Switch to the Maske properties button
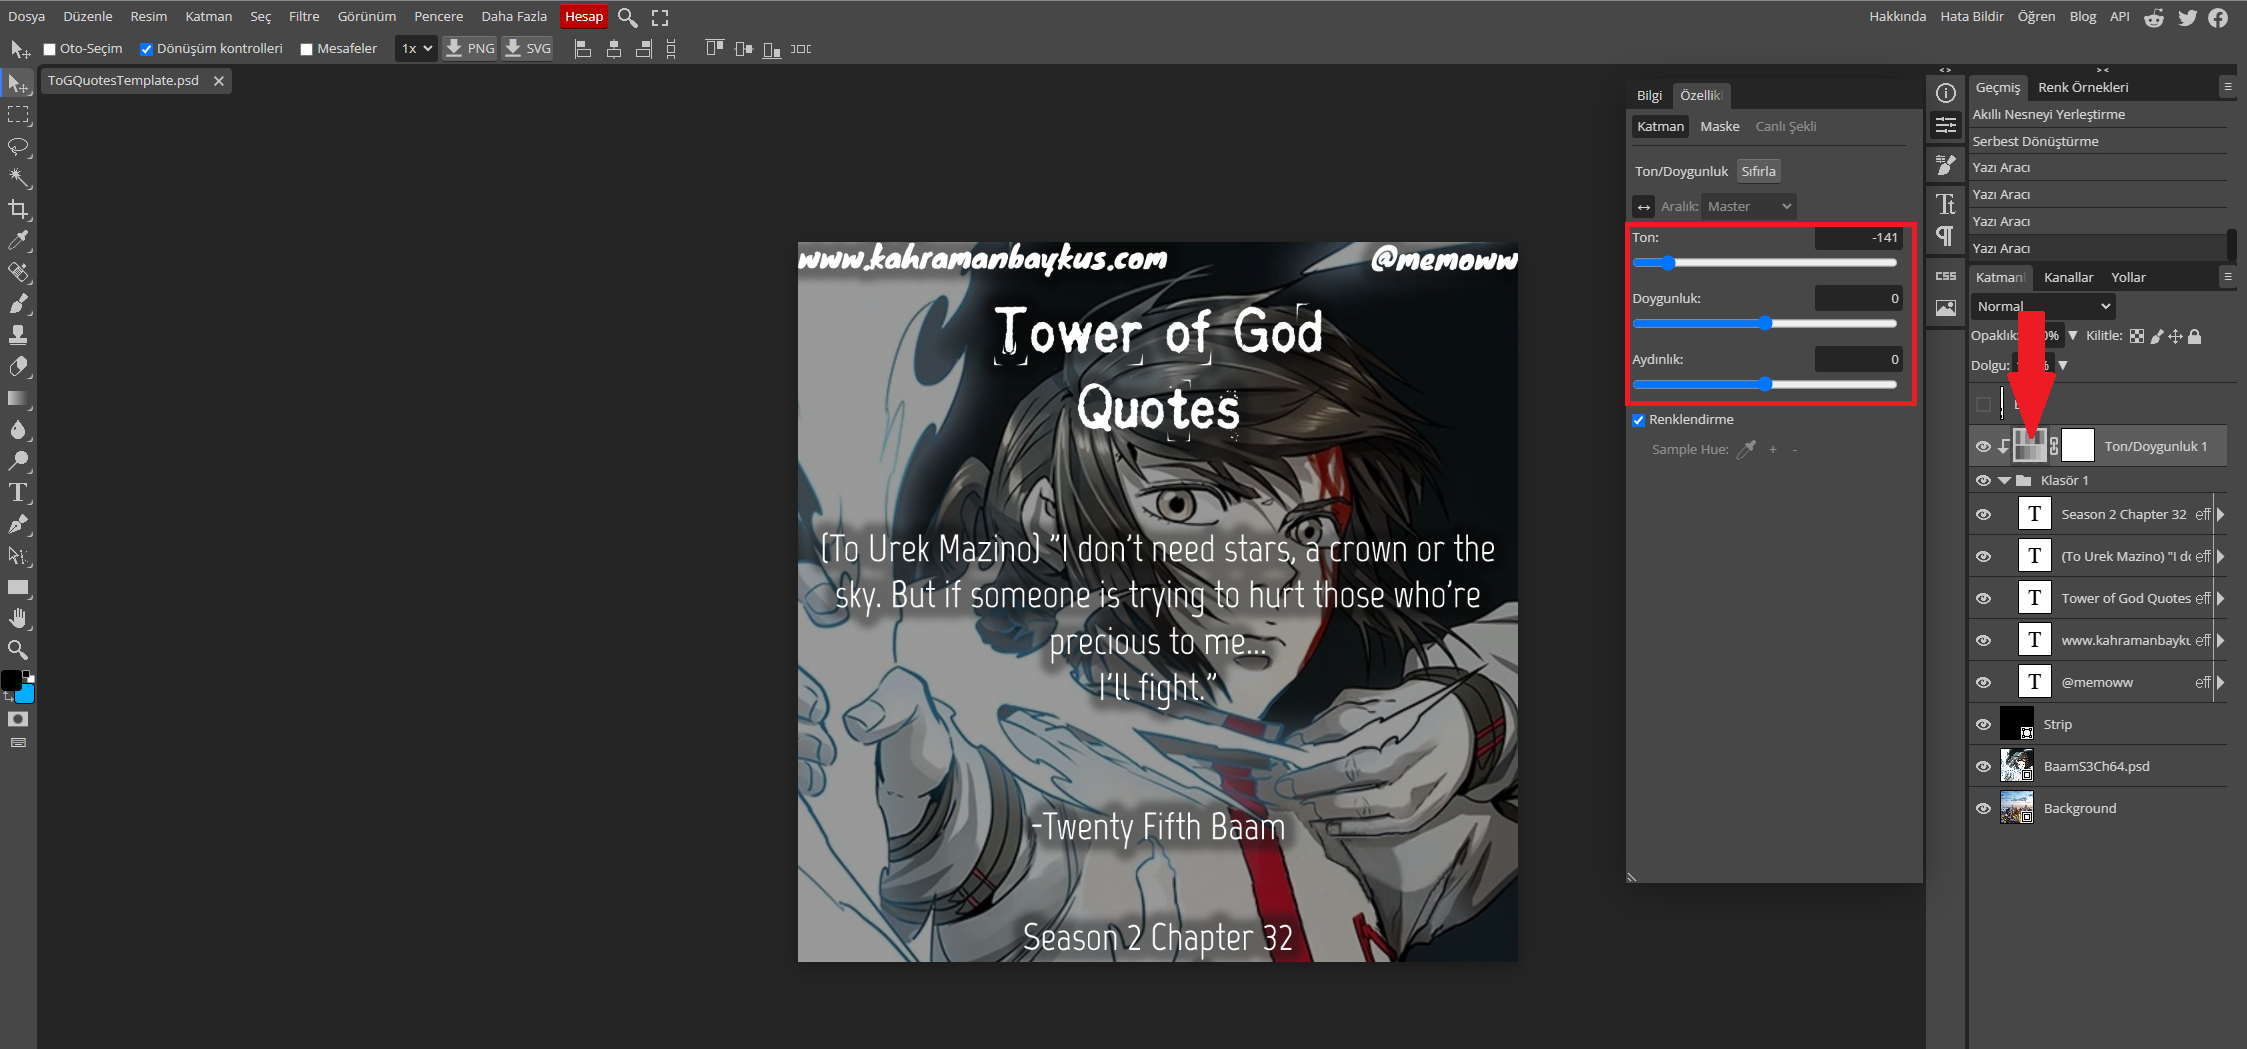Viewport: 2247px width, 1049px height. (x=1720, y=127)
